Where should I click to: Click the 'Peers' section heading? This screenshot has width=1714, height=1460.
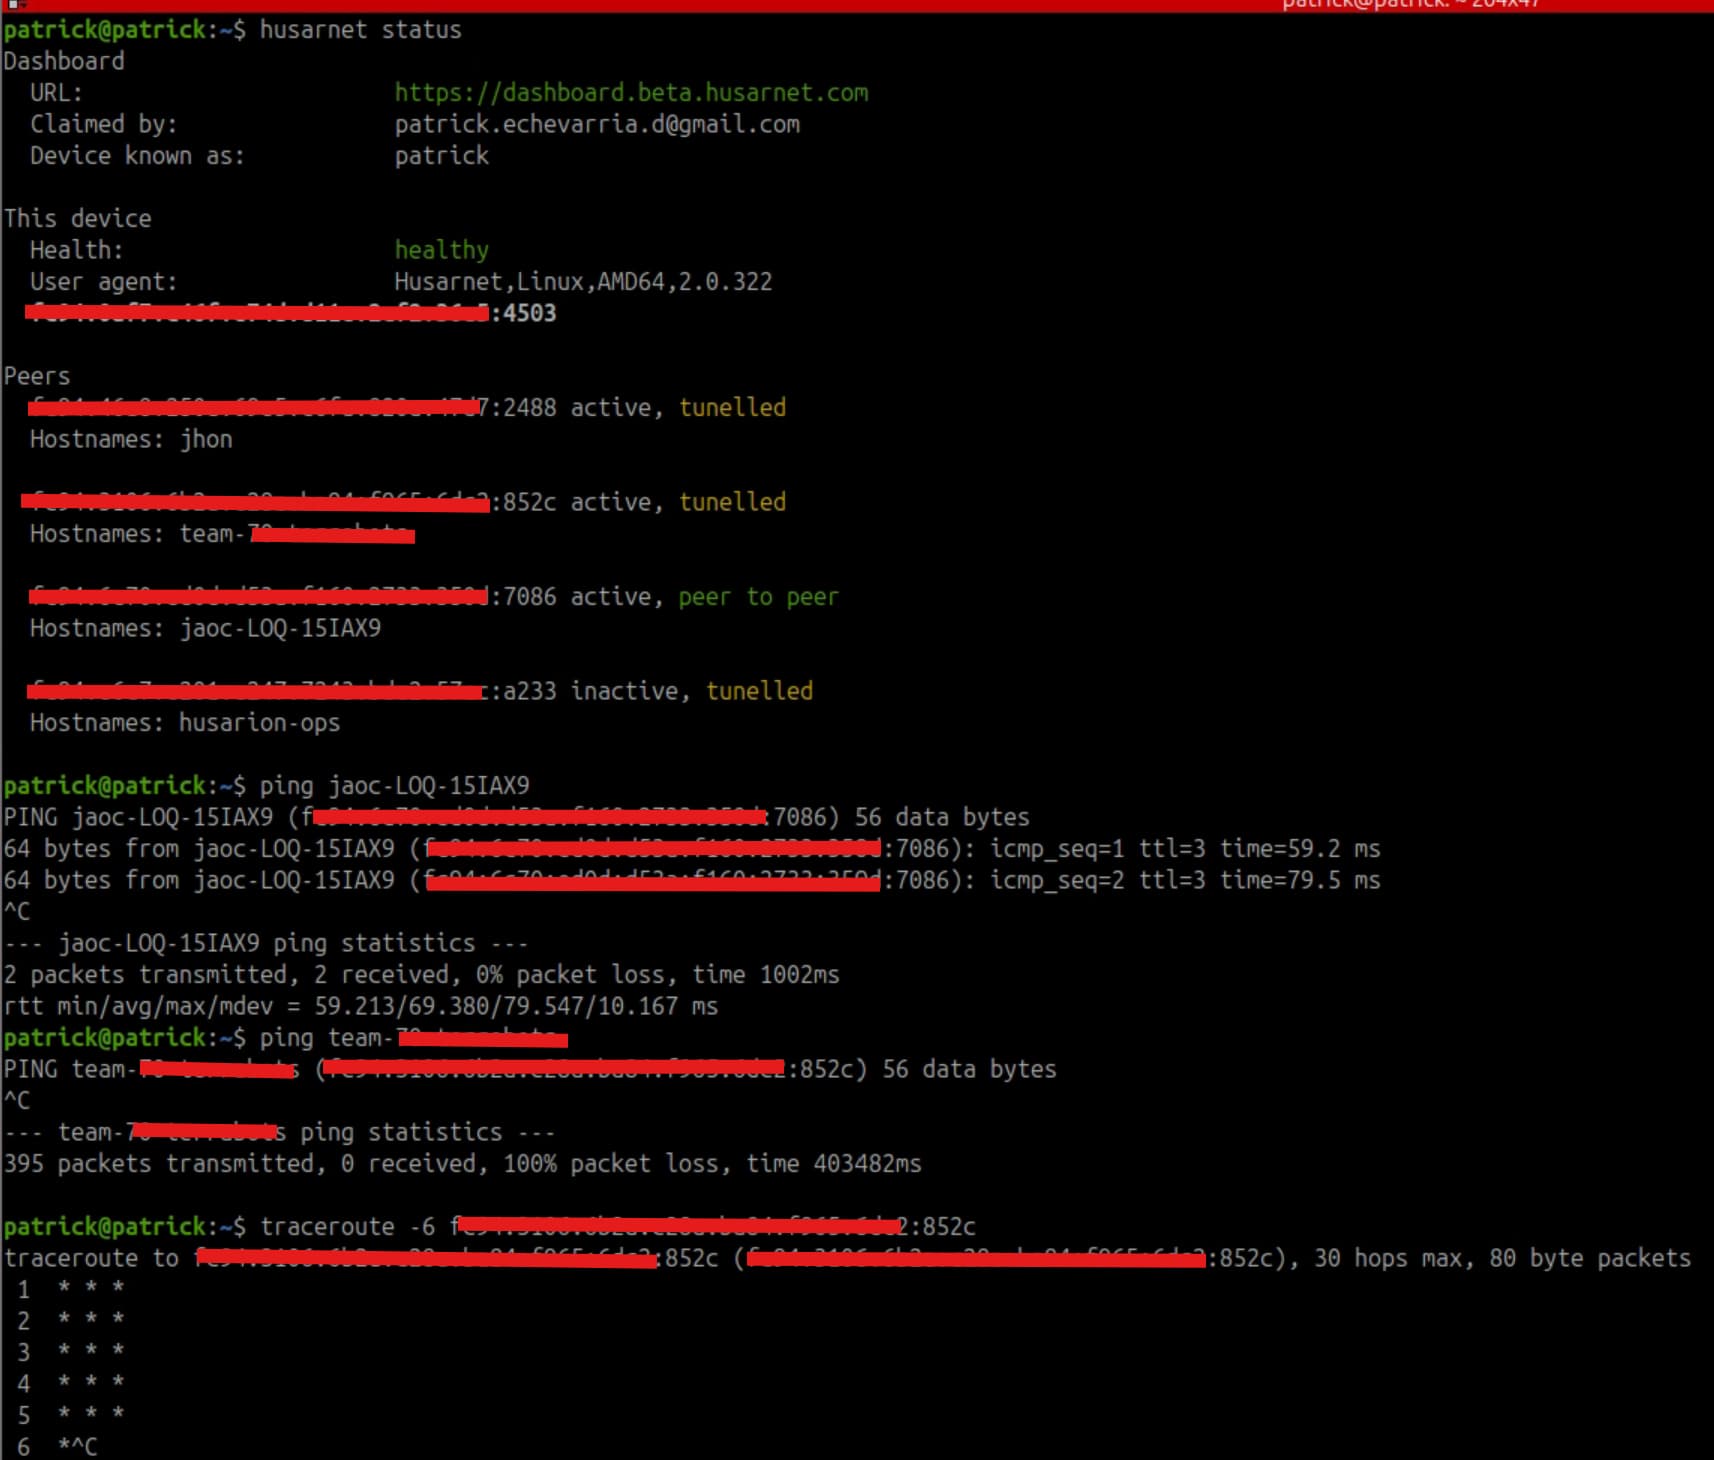click(37, 376)
